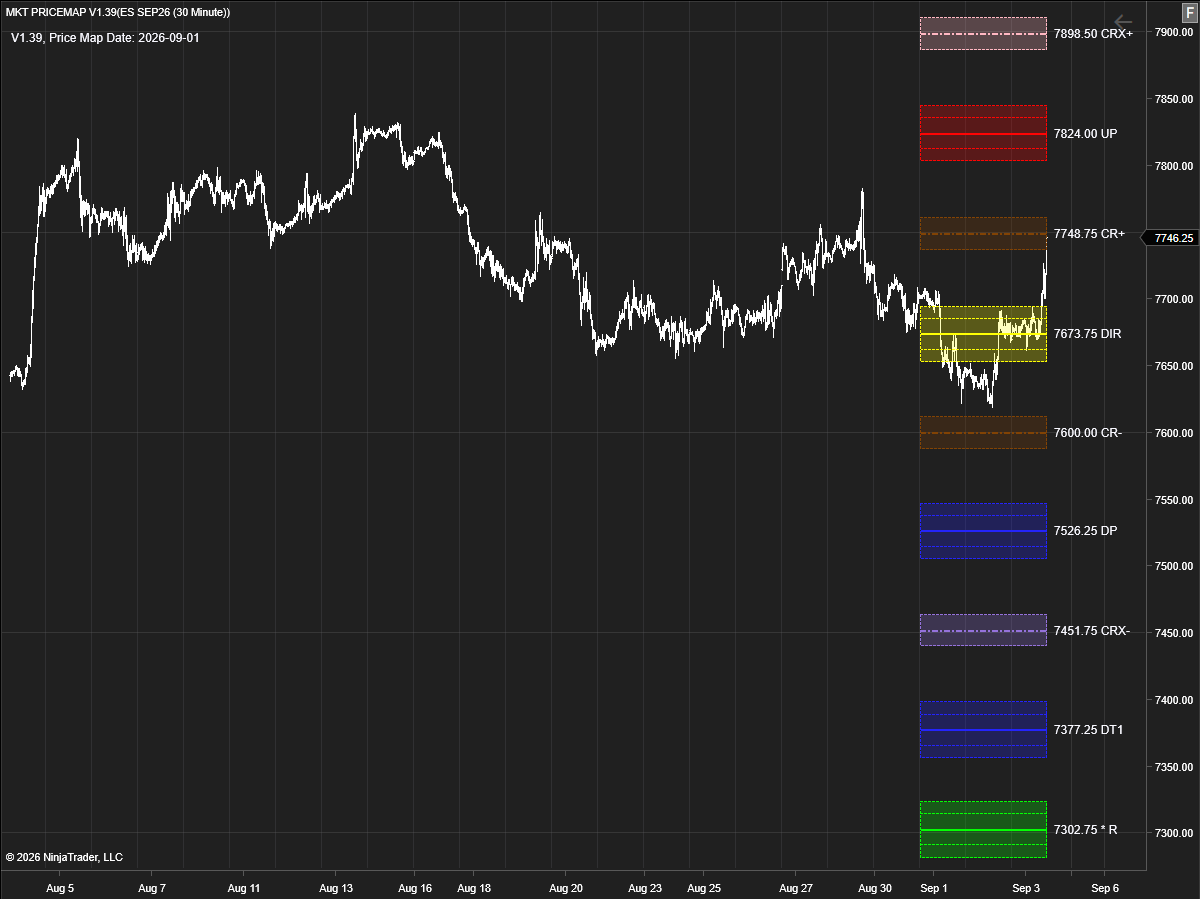
Task: Click the Aug 20 date axis label
Action: (x=566, y=888)
